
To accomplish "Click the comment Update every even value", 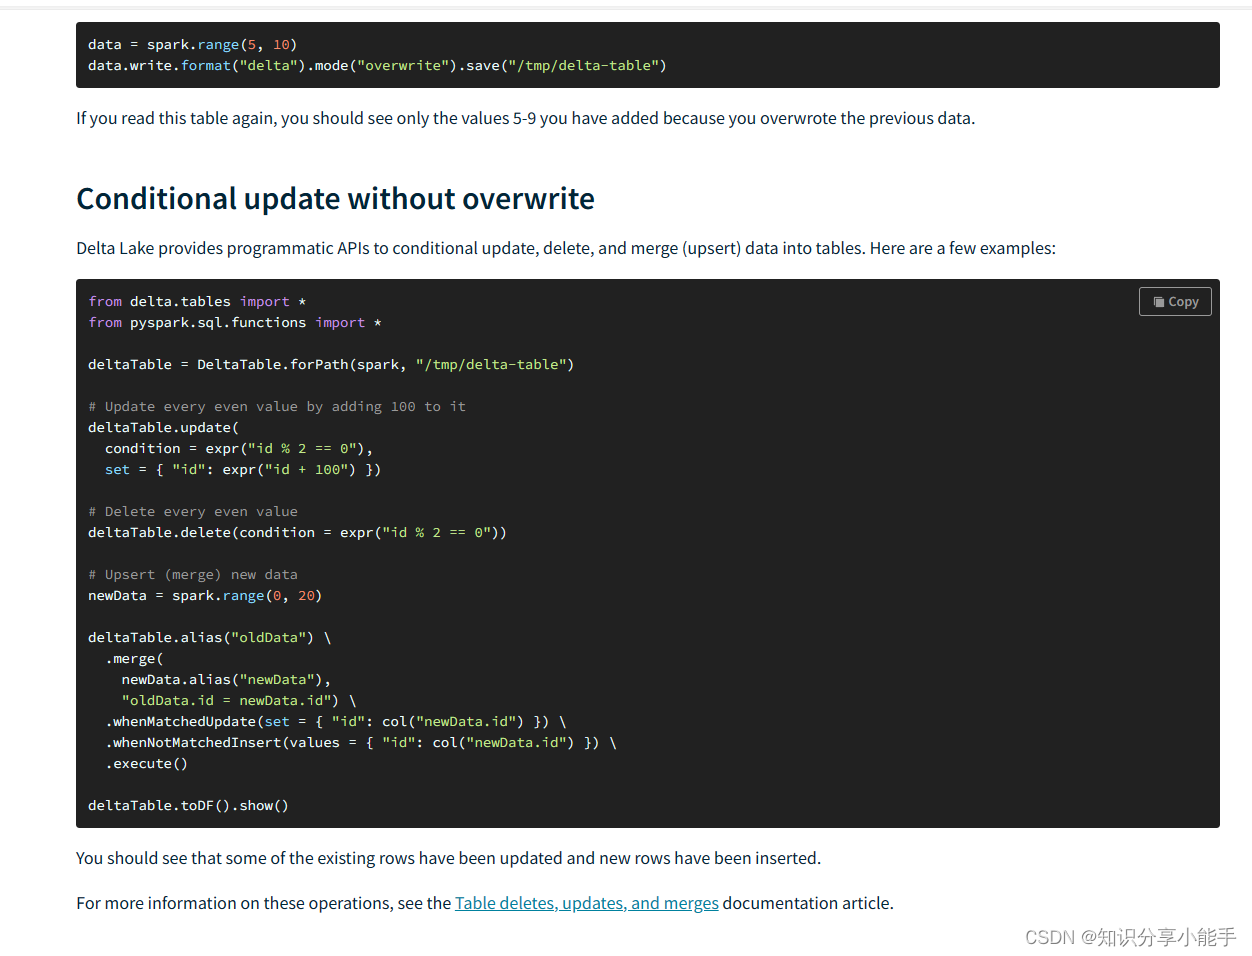I will pyautogui.click(x=277, y=406).
